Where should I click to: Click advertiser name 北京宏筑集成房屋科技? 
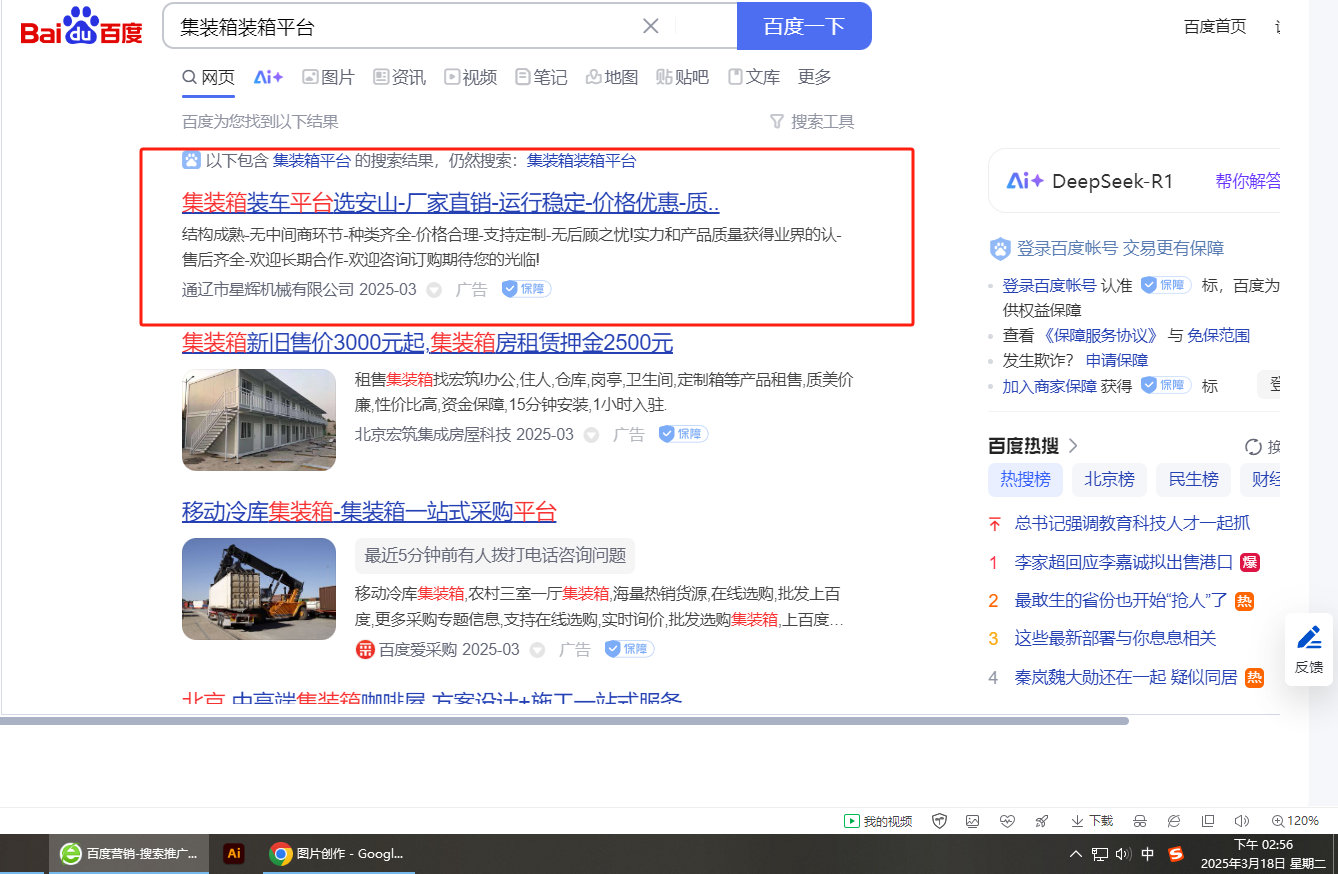[433, 434]
